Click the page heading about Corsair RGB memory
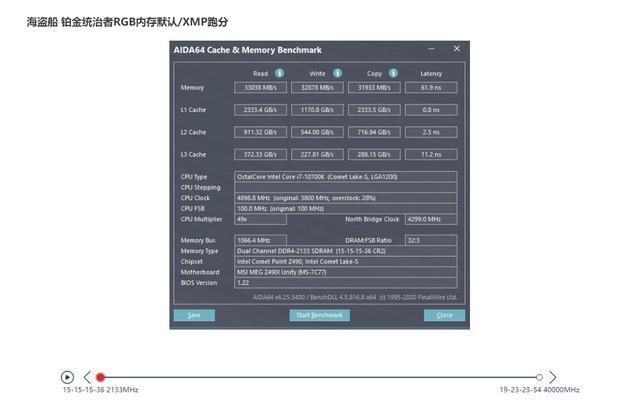 (127, 22)
